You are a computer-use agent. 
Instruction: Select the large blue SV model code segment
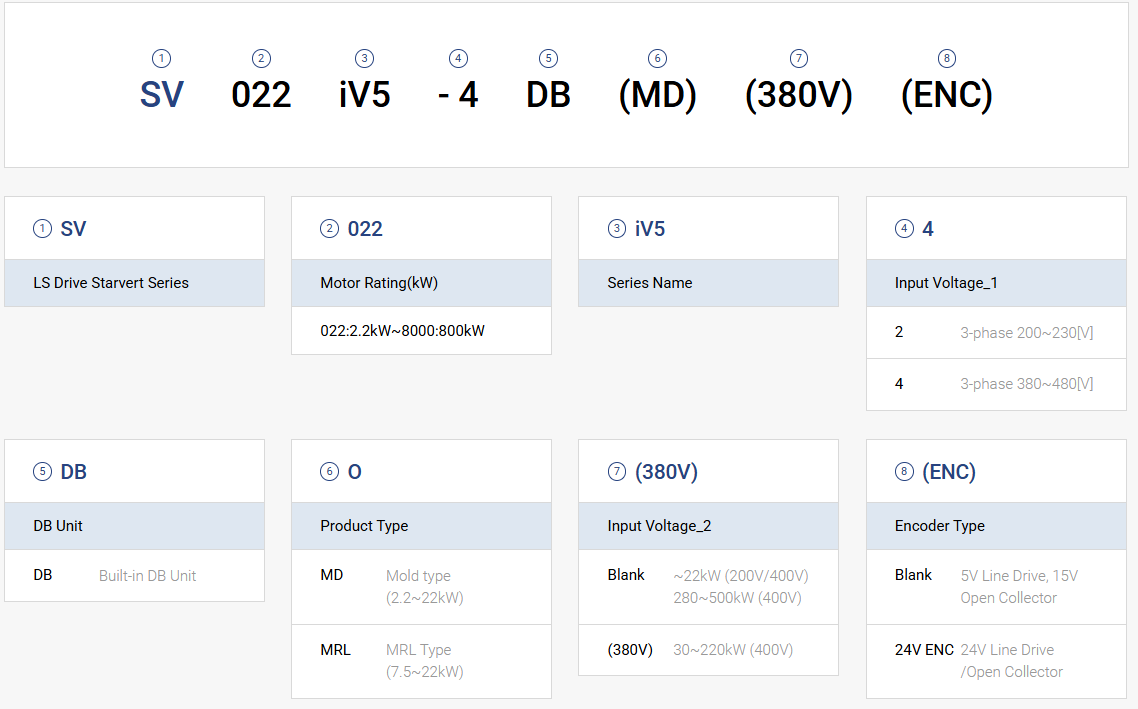(x=162, y=95)
